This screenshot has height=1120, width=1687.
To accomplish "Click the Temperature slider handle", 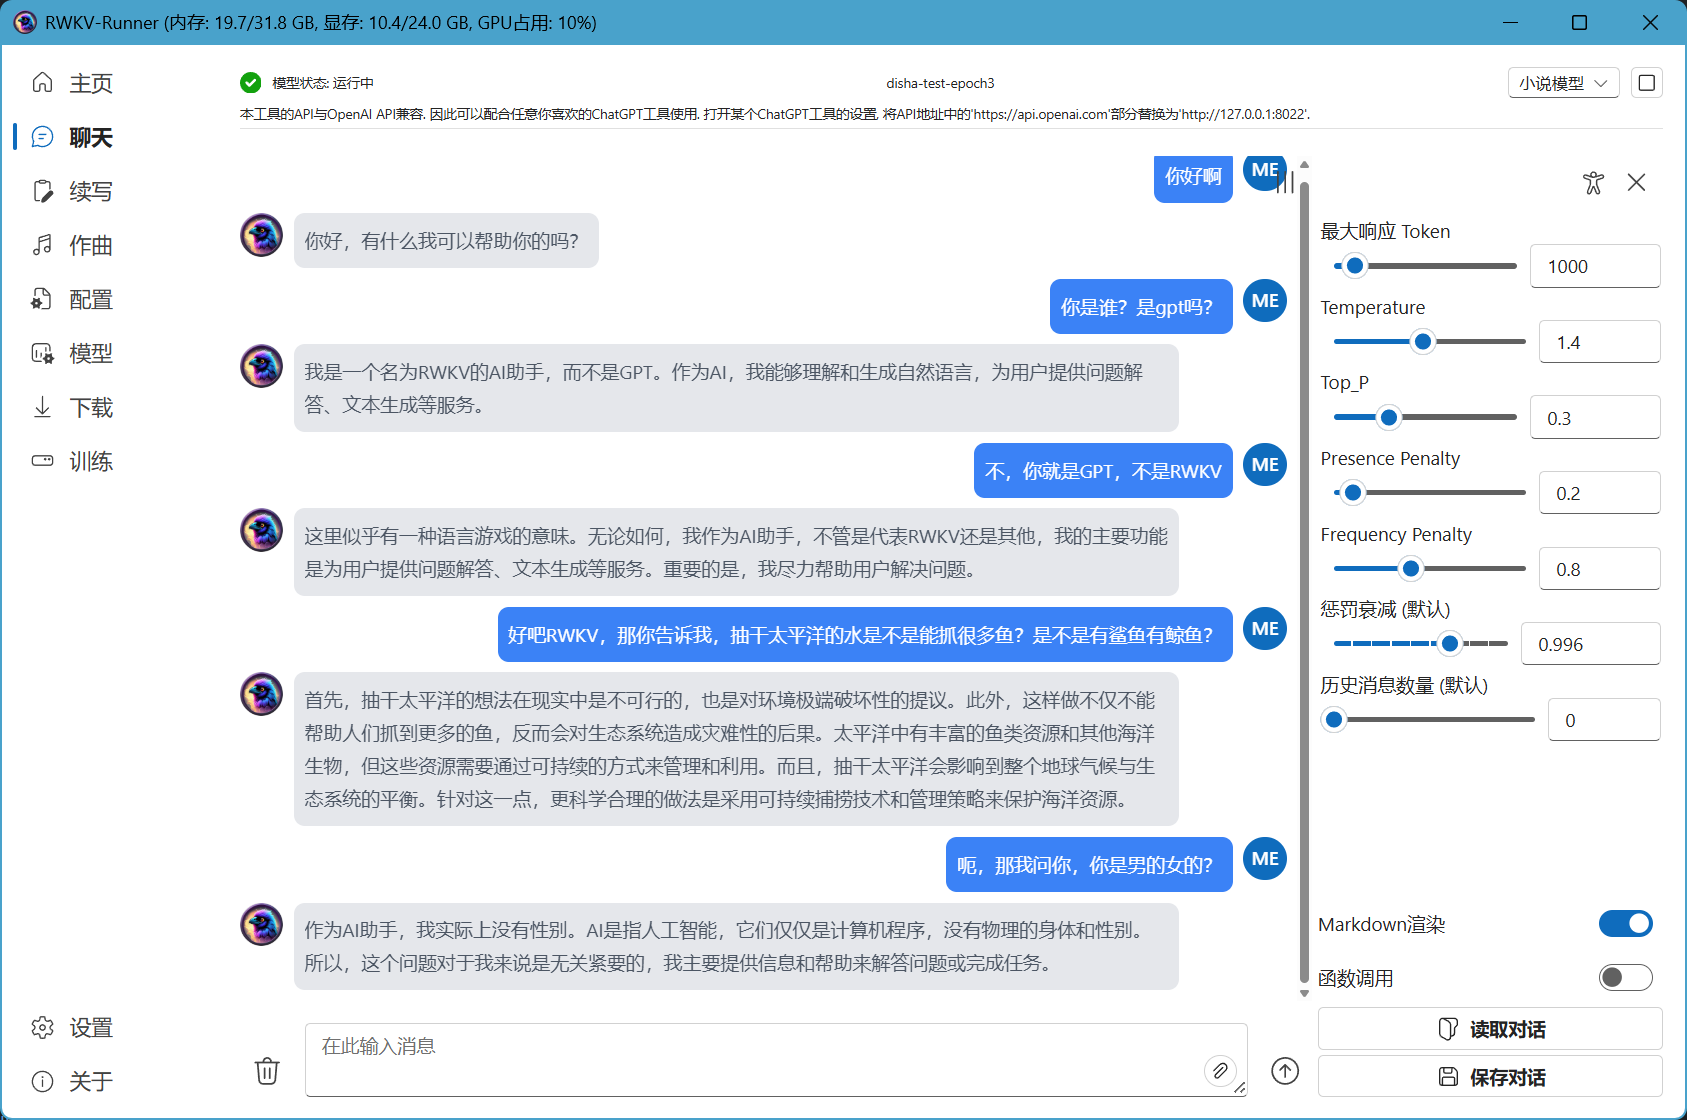I will 1422,342.
